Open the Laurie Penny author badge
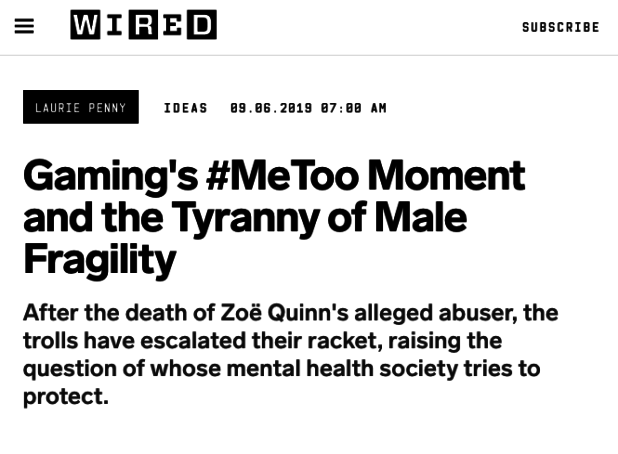This screenshot has height=454, width=618. pyautogui.click(x=81, y=108)
